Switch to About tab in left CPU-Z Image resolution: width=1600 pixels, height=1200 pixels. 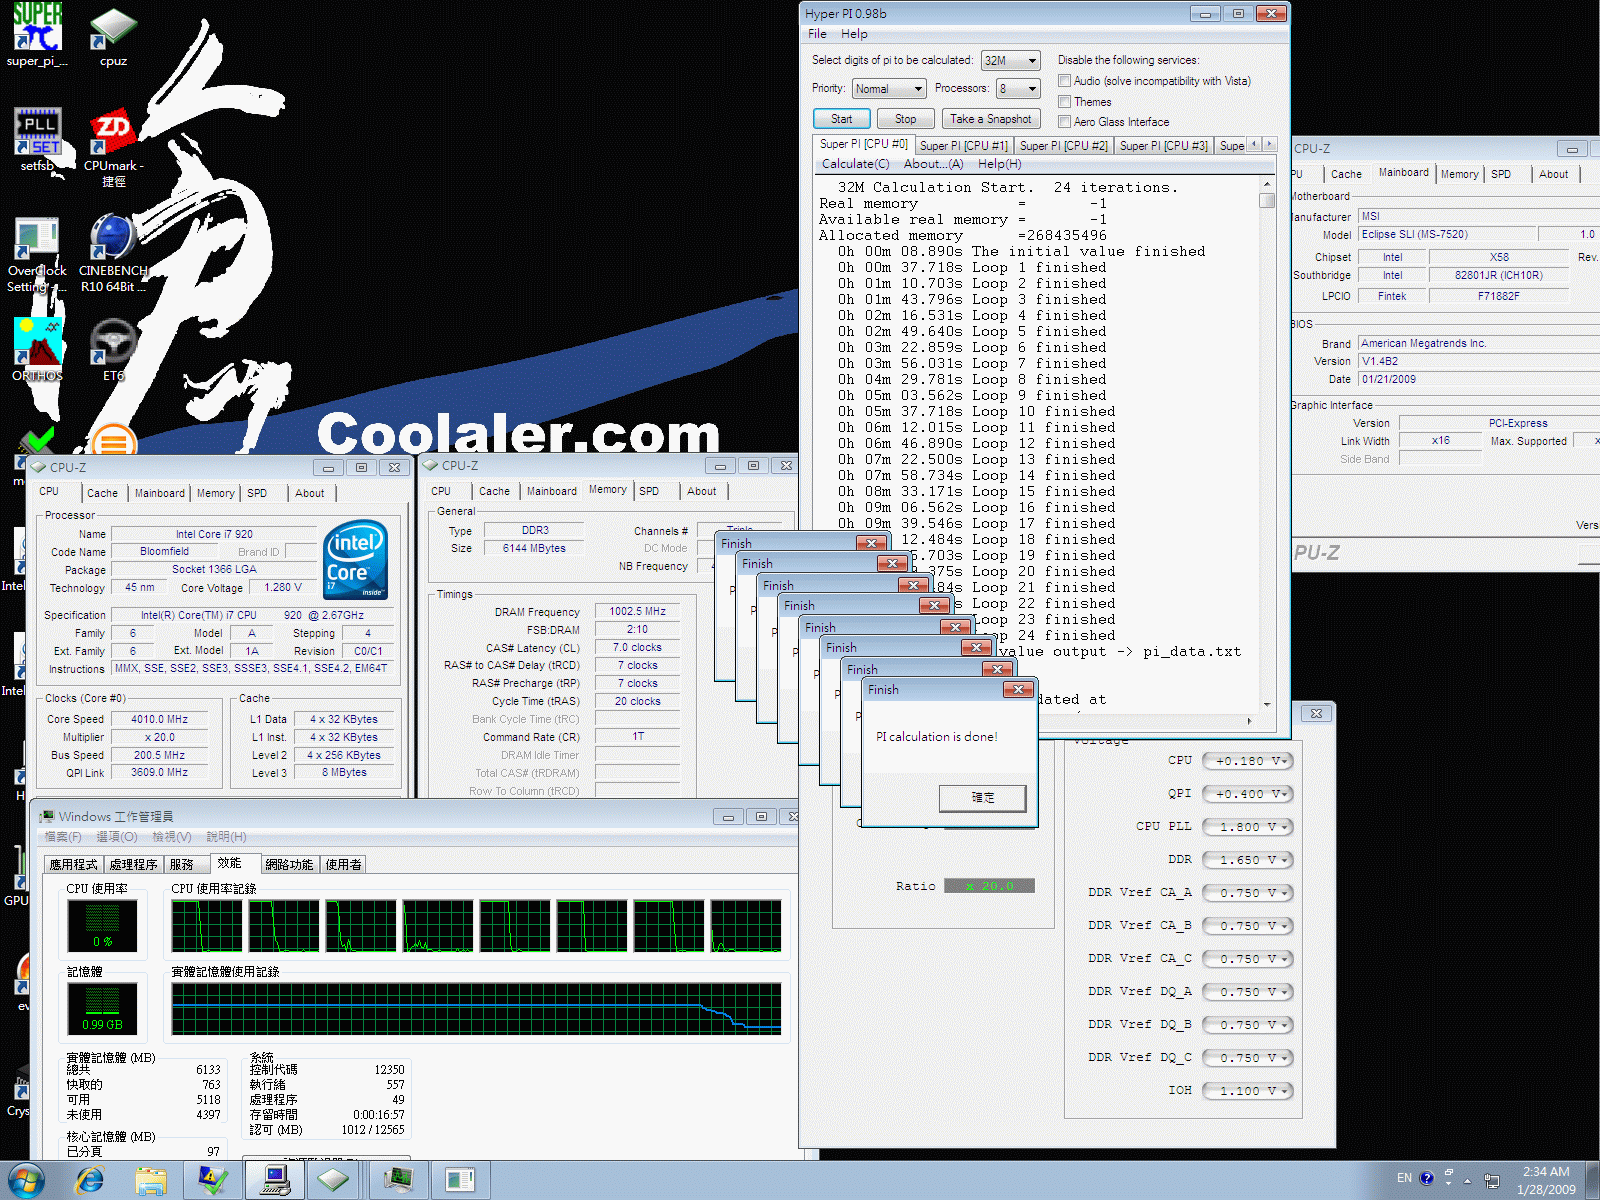[309, 493]
